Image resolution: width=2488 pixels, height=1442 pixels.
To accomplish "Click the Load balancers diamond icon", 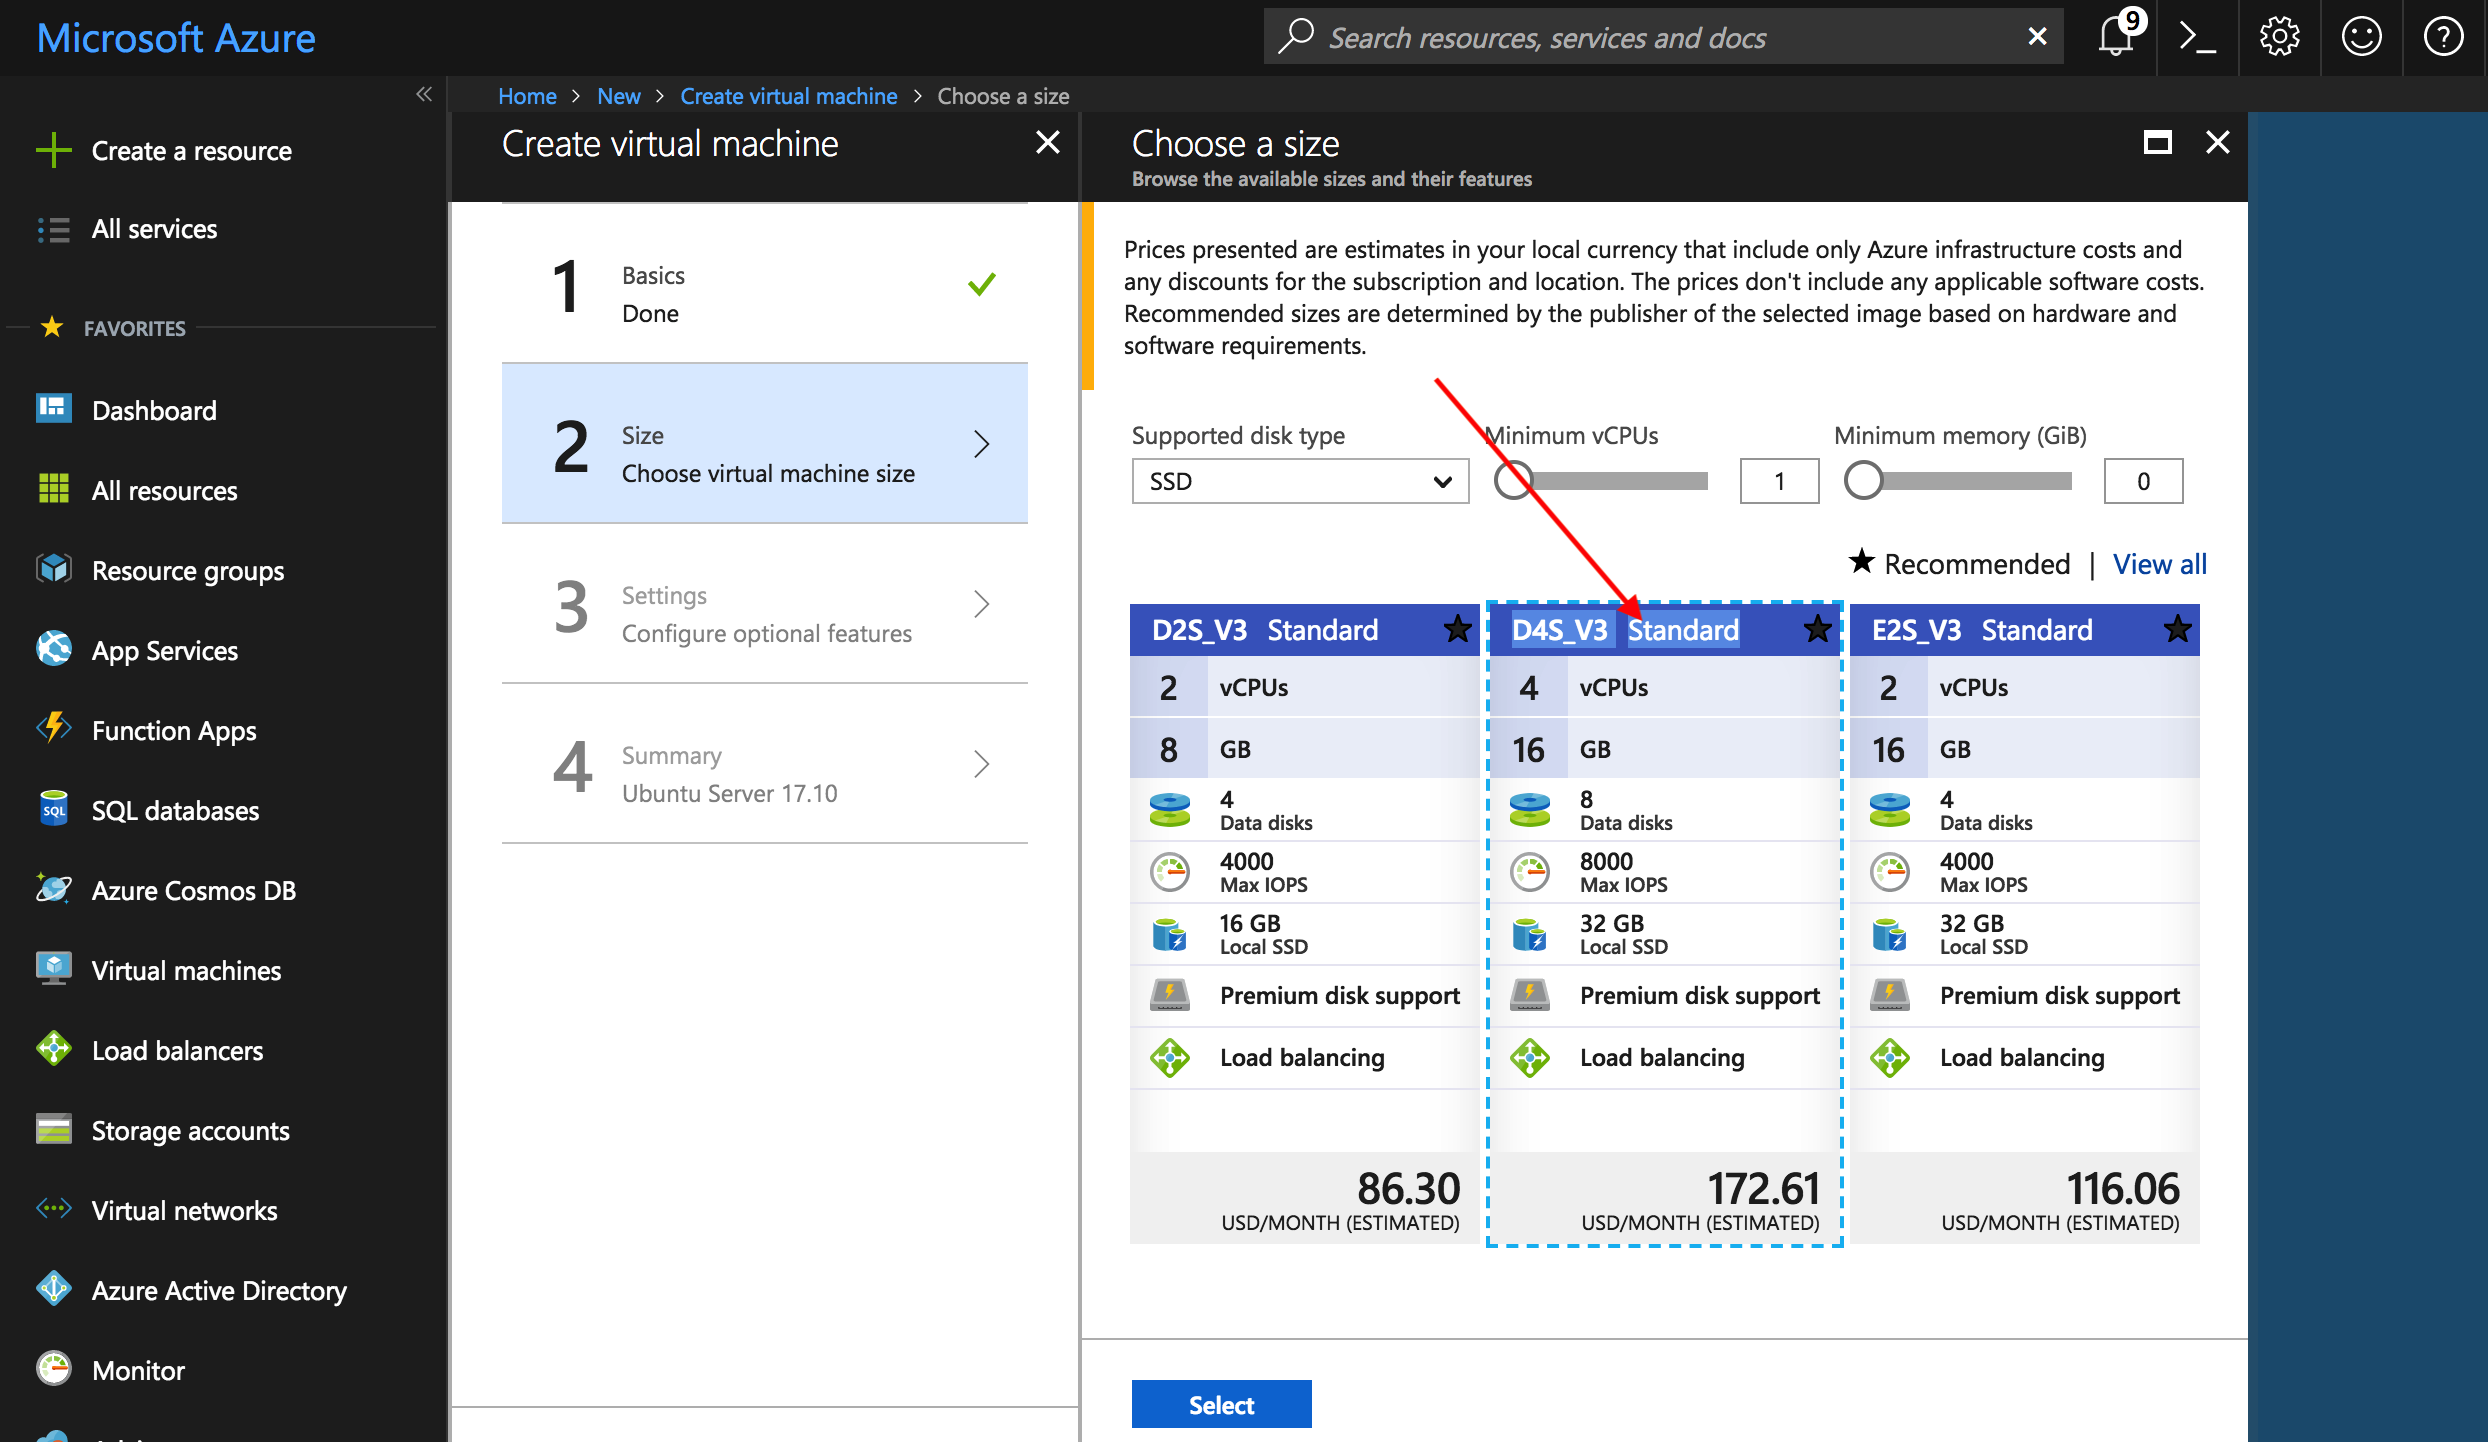I will click(x=53, y=1049).
